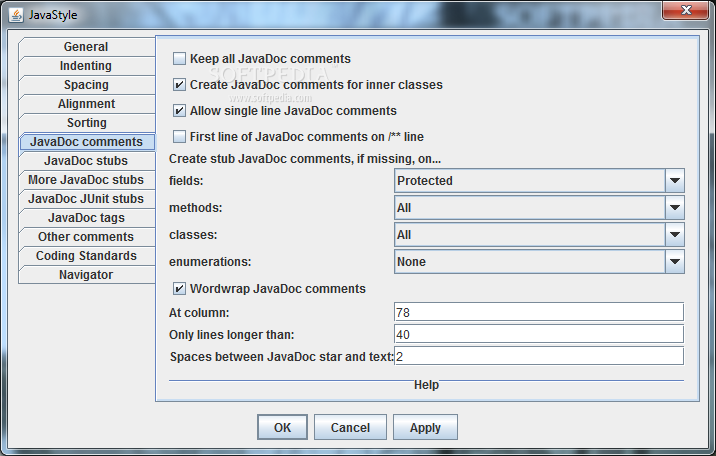
Task: Click the Apply button
Action: (425, 427)
